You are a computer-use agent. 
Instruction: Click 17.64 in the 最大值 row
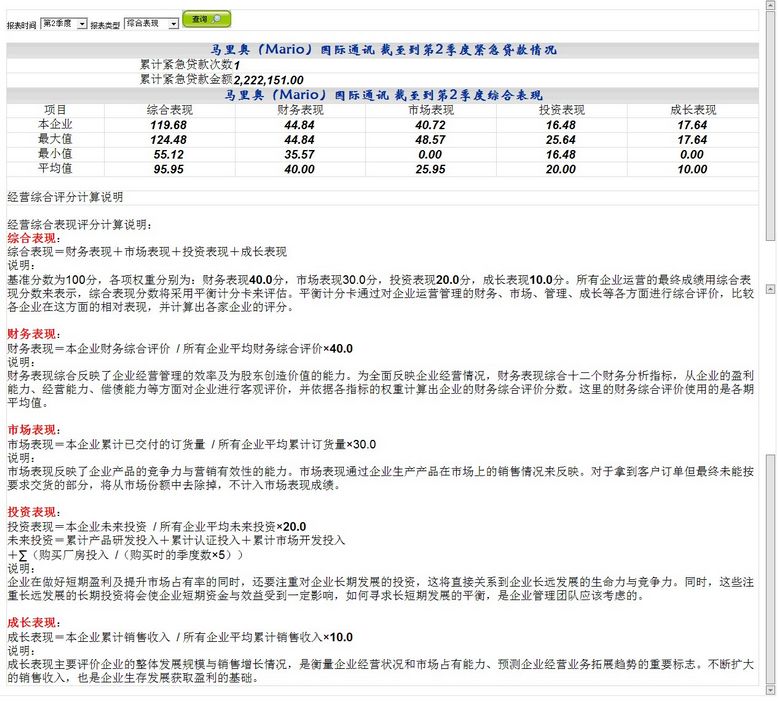coord(692,140)
